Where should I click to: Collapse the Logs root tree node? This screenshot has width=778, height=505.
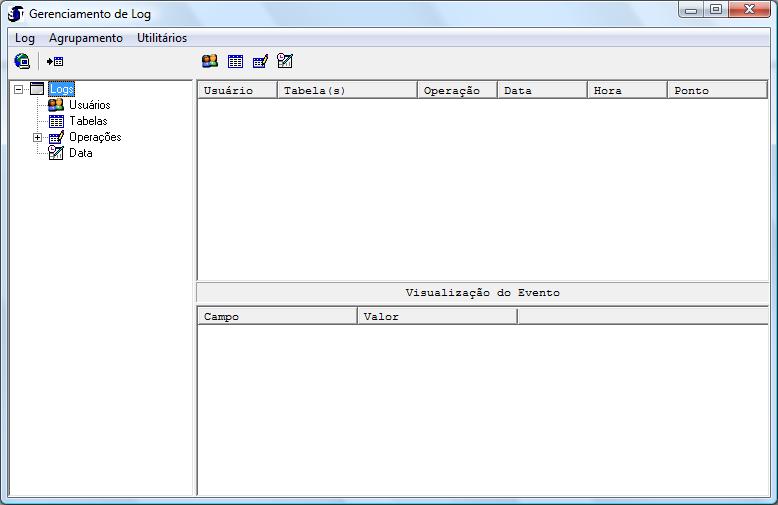19,89
